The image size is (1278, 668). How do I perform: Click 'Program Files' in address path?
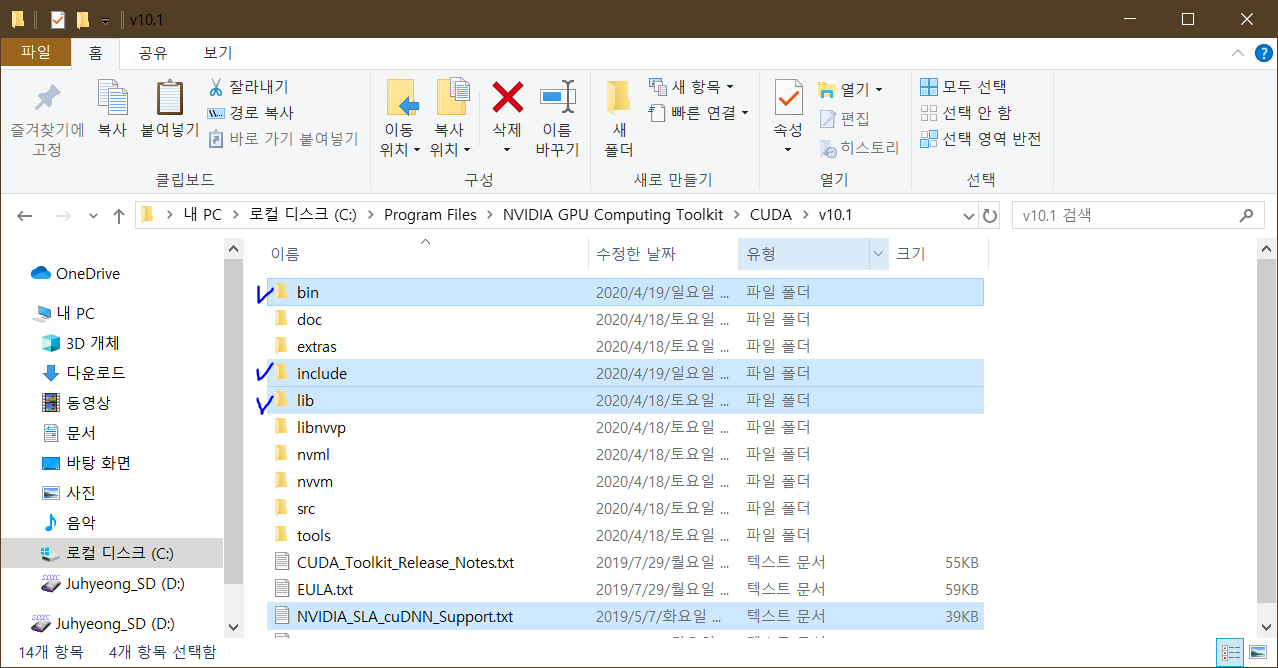430,215
